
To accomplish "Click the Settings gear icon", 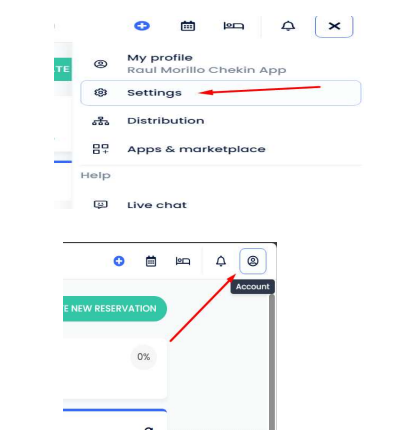I will [x=100, y=92].
